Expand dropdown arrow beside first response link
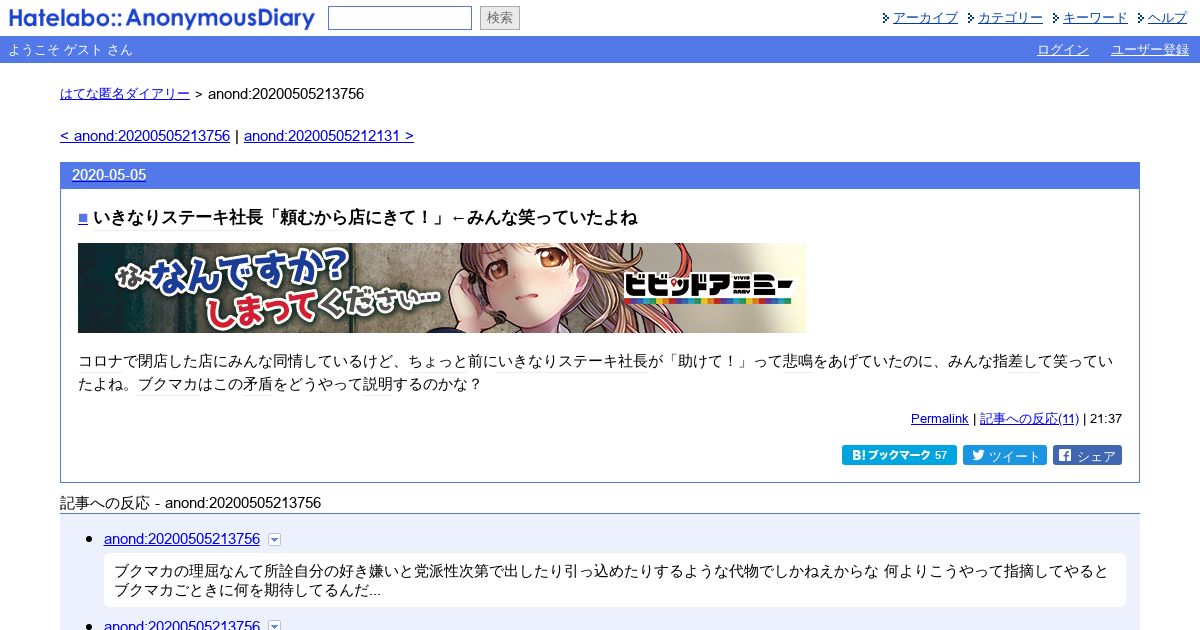This screenshot has height=630, width=1200. tap(275, 540)
